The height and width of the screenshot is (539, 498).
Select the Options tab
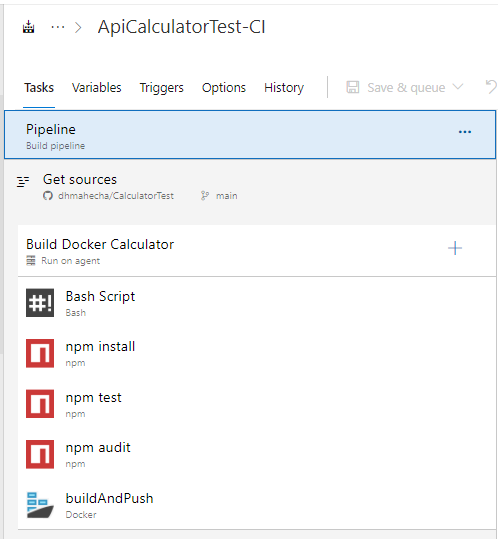tap(224, 88)
